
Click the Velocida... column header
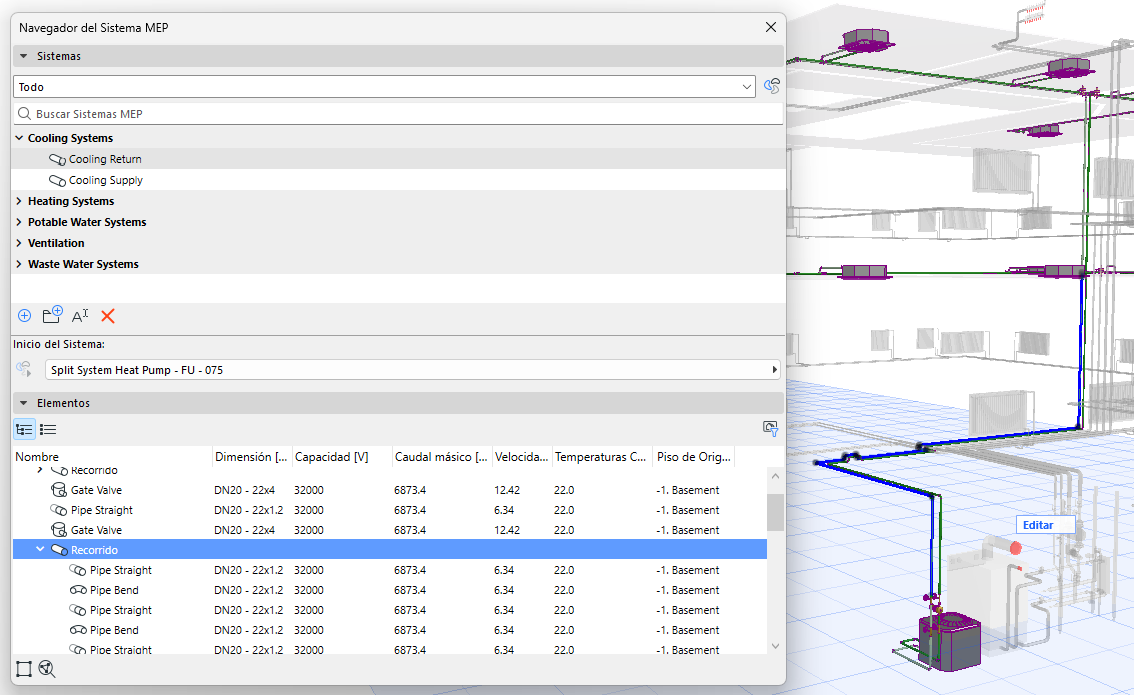(x=521, y=457)
